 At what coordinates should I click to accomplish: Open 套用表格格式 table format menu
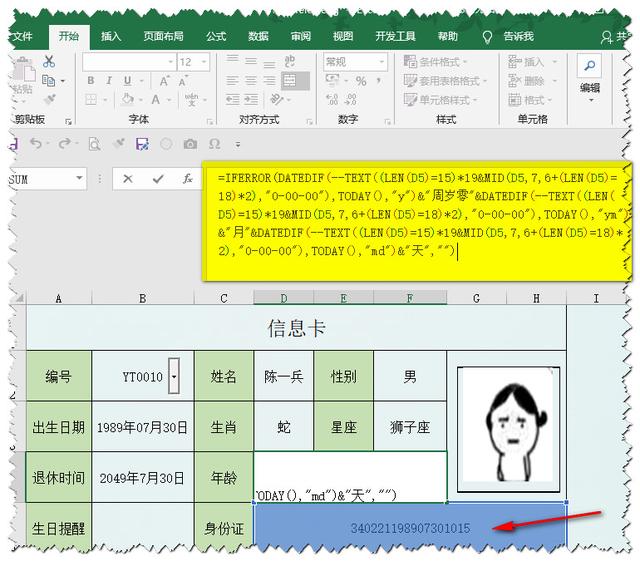pyautogui.click(x=445, y=80)
